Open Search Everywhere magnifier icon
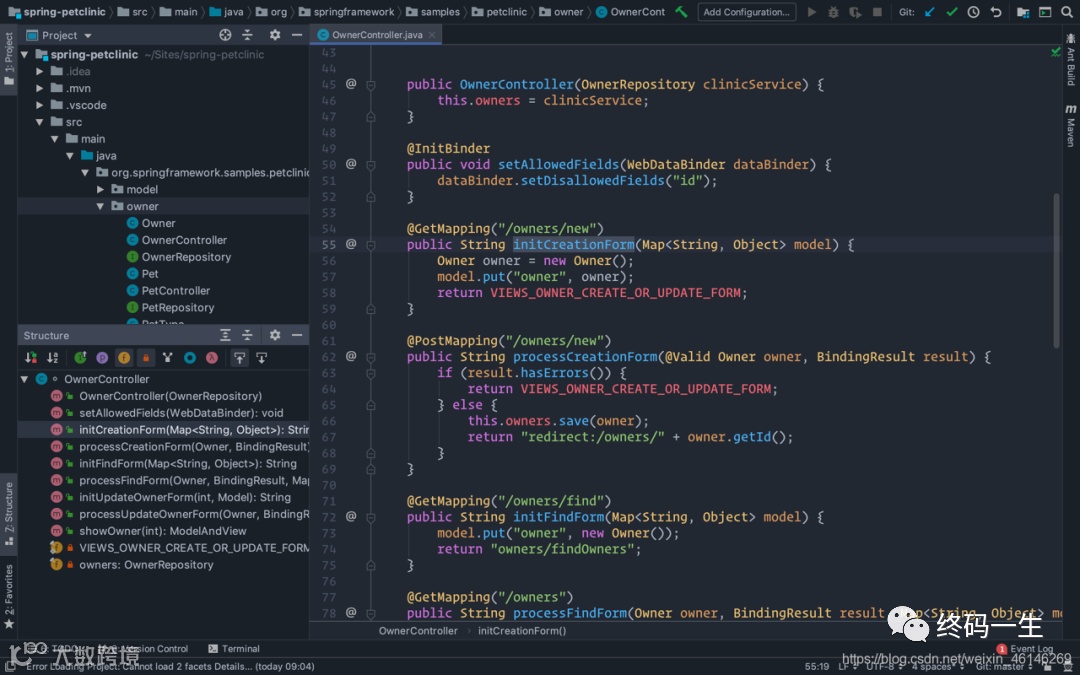Viewport: 1080px width, 675px height. (x=1066, y=12)
